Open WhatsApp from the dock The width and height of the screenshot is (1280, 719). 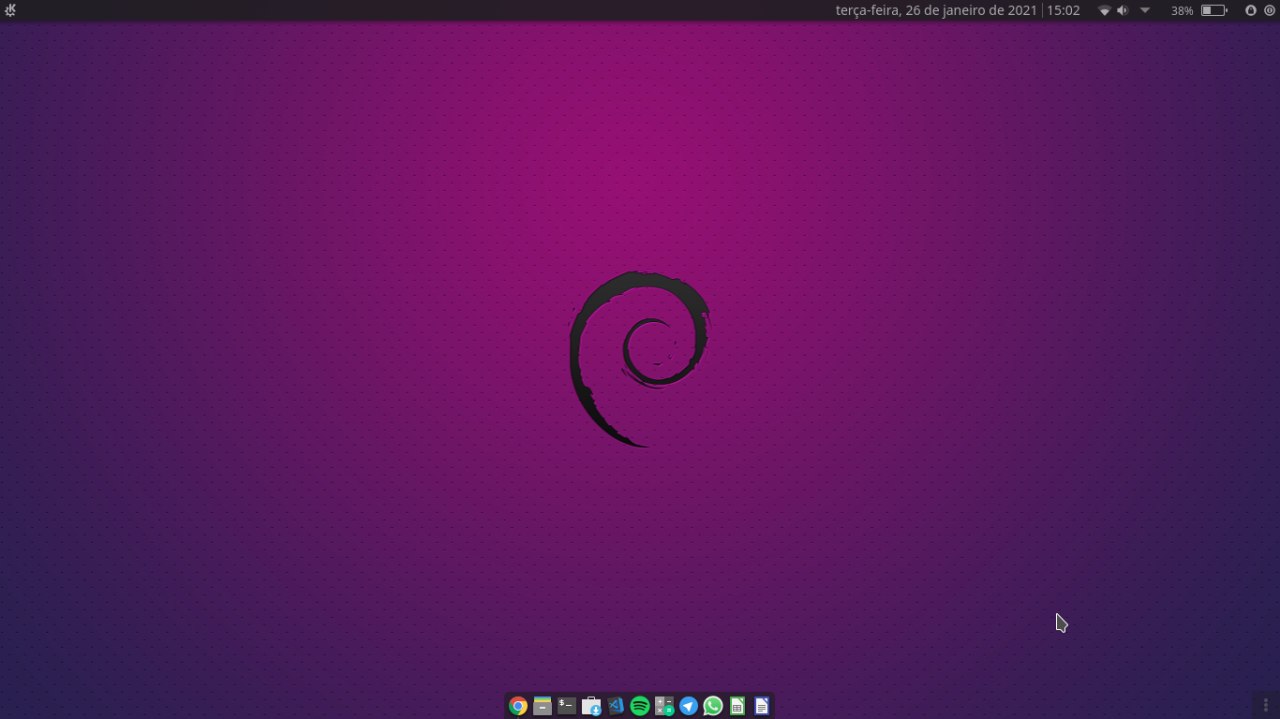pos(713,706)
